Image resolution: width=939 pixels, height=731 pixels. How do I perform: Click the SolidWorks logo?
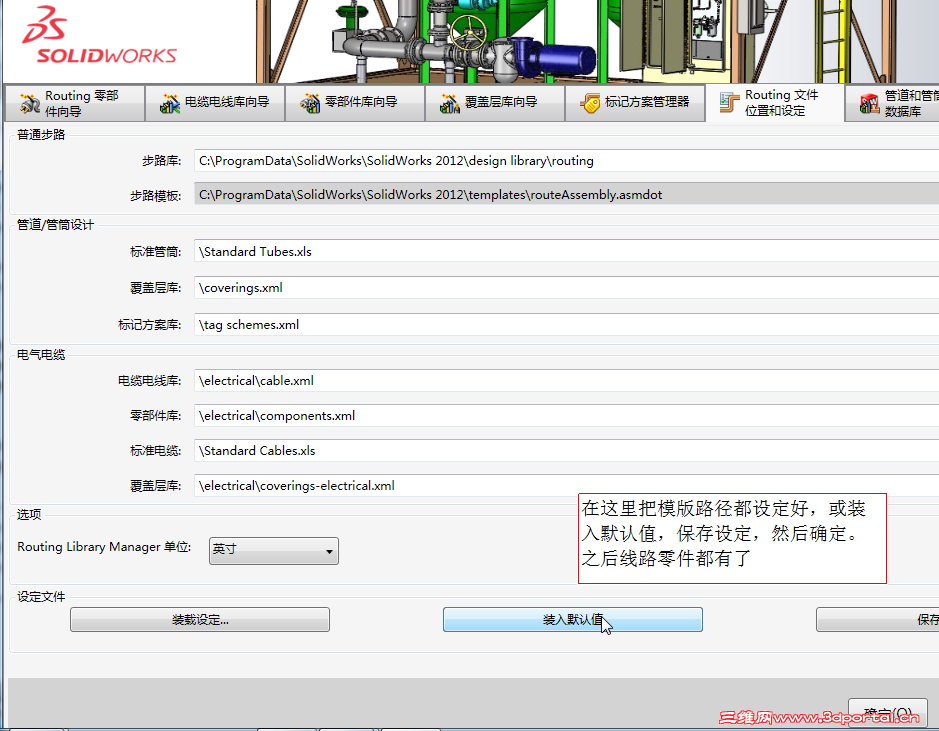[x=99, y=36]
